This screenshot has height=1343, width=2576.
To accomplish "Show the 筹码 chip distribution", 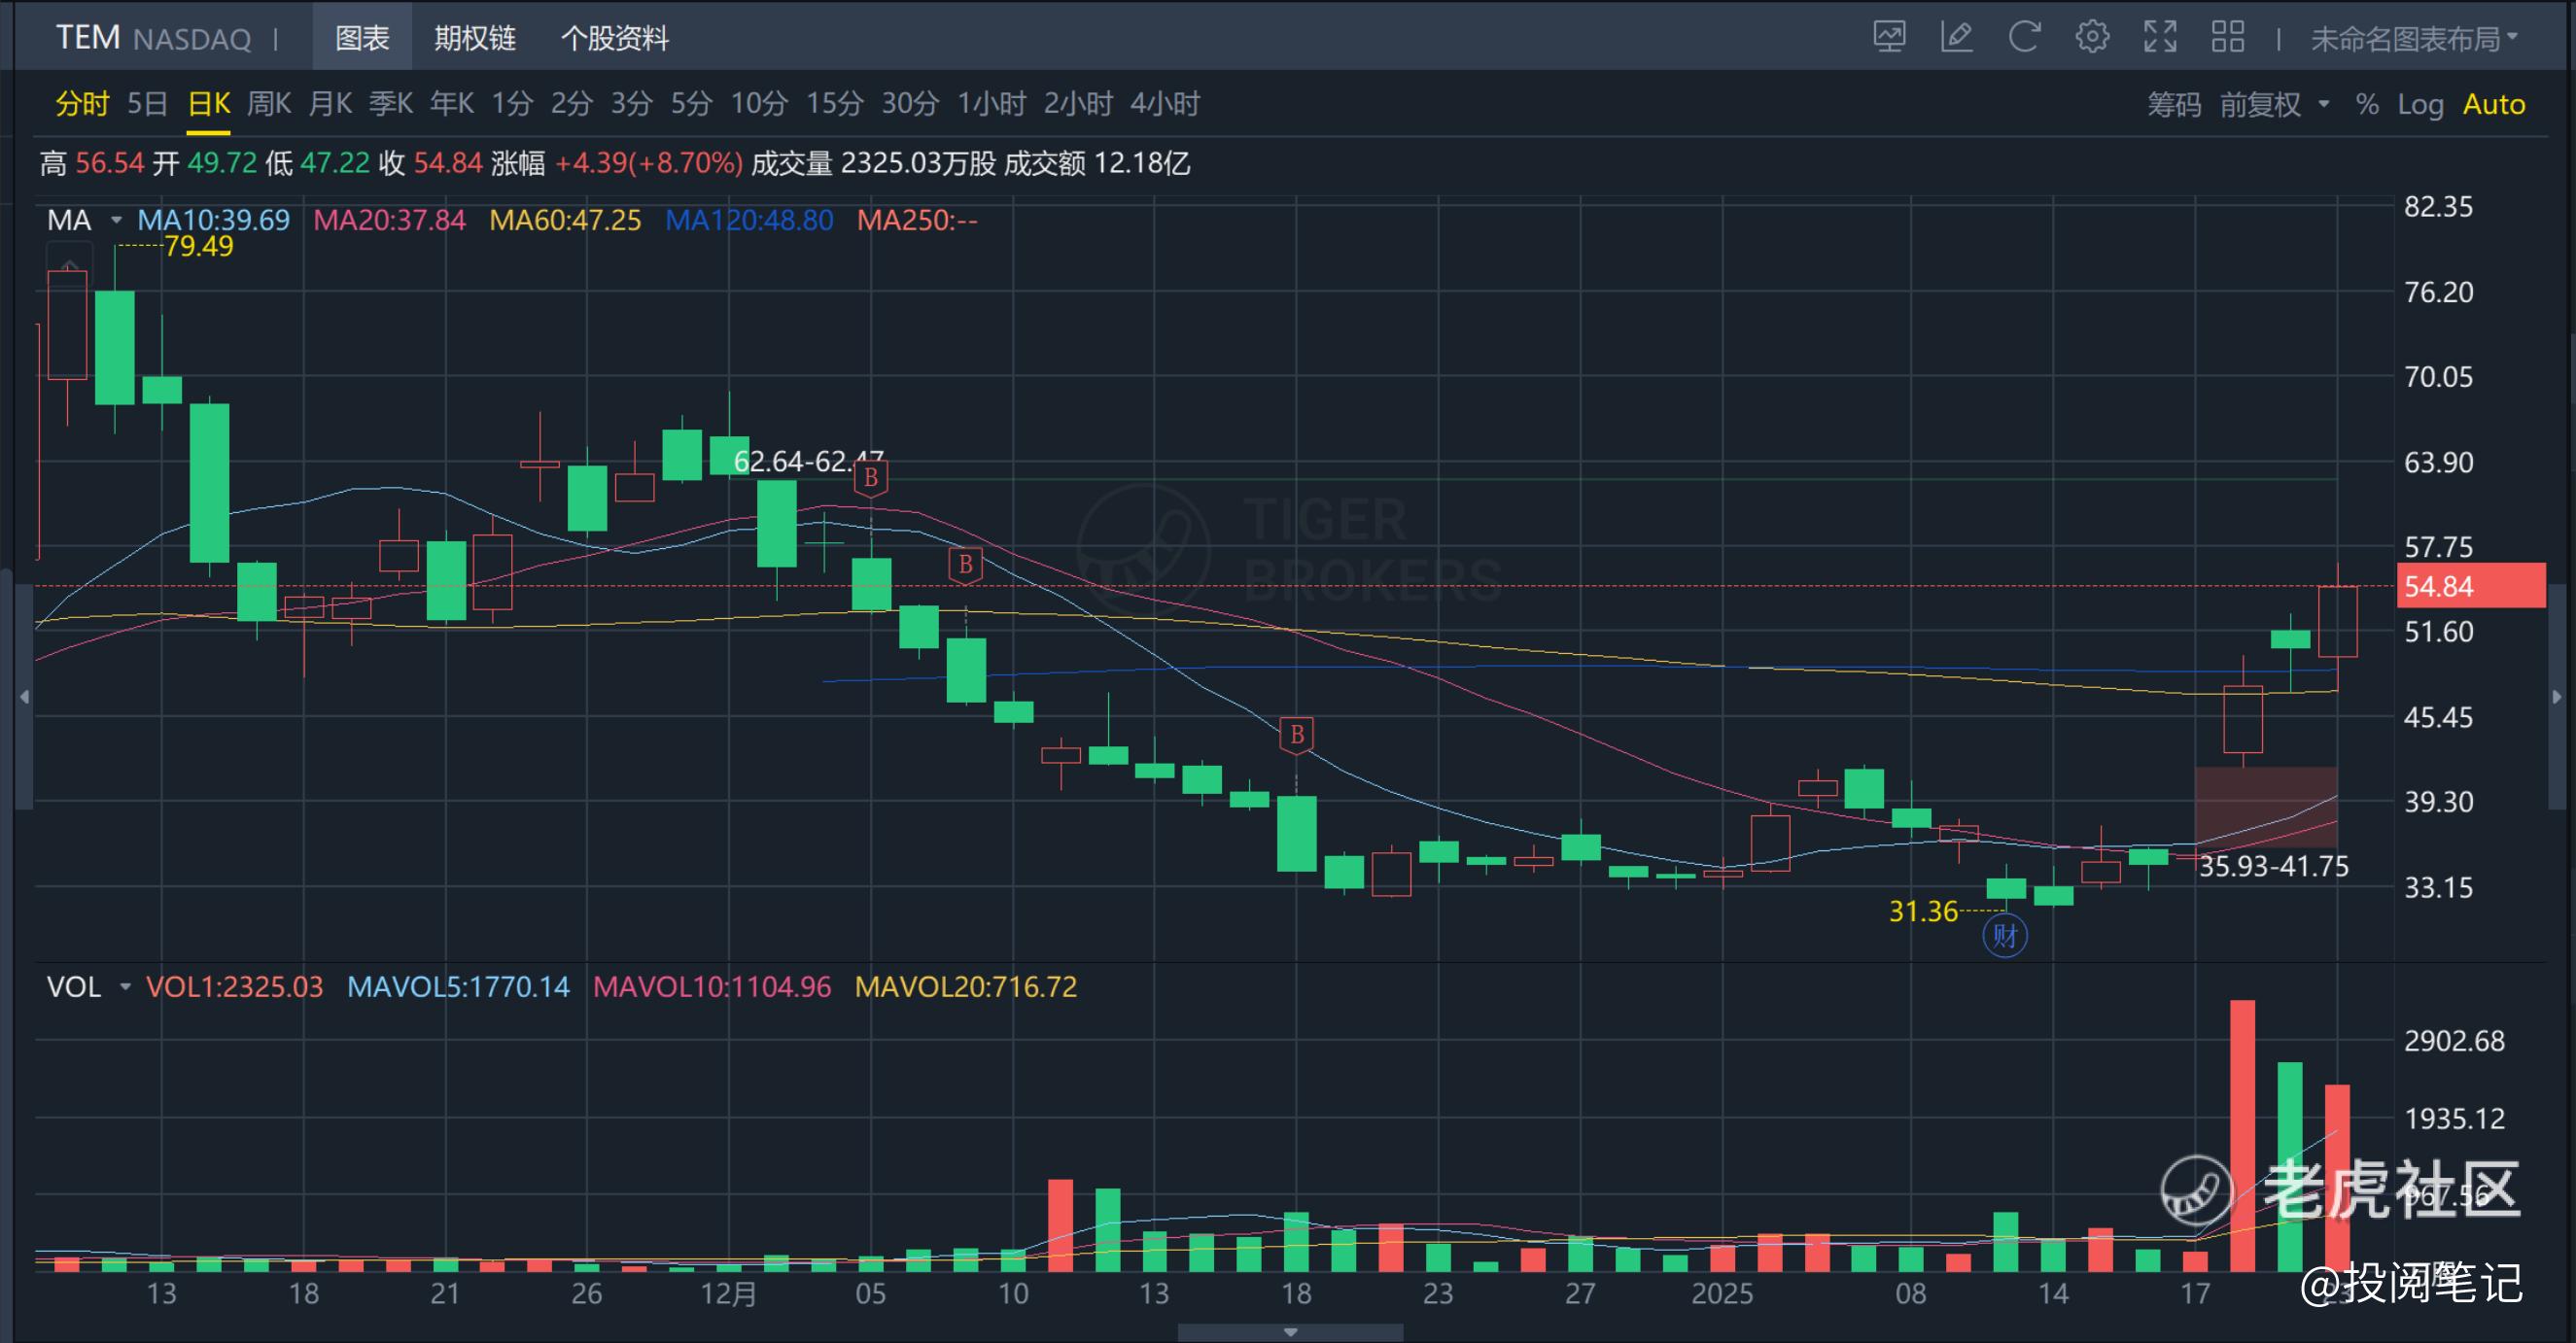I will (x=2174, y=104).
